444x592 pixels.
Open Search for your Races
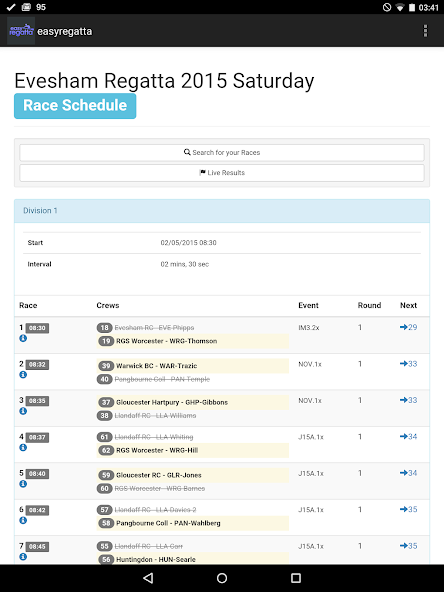point(222,153)
